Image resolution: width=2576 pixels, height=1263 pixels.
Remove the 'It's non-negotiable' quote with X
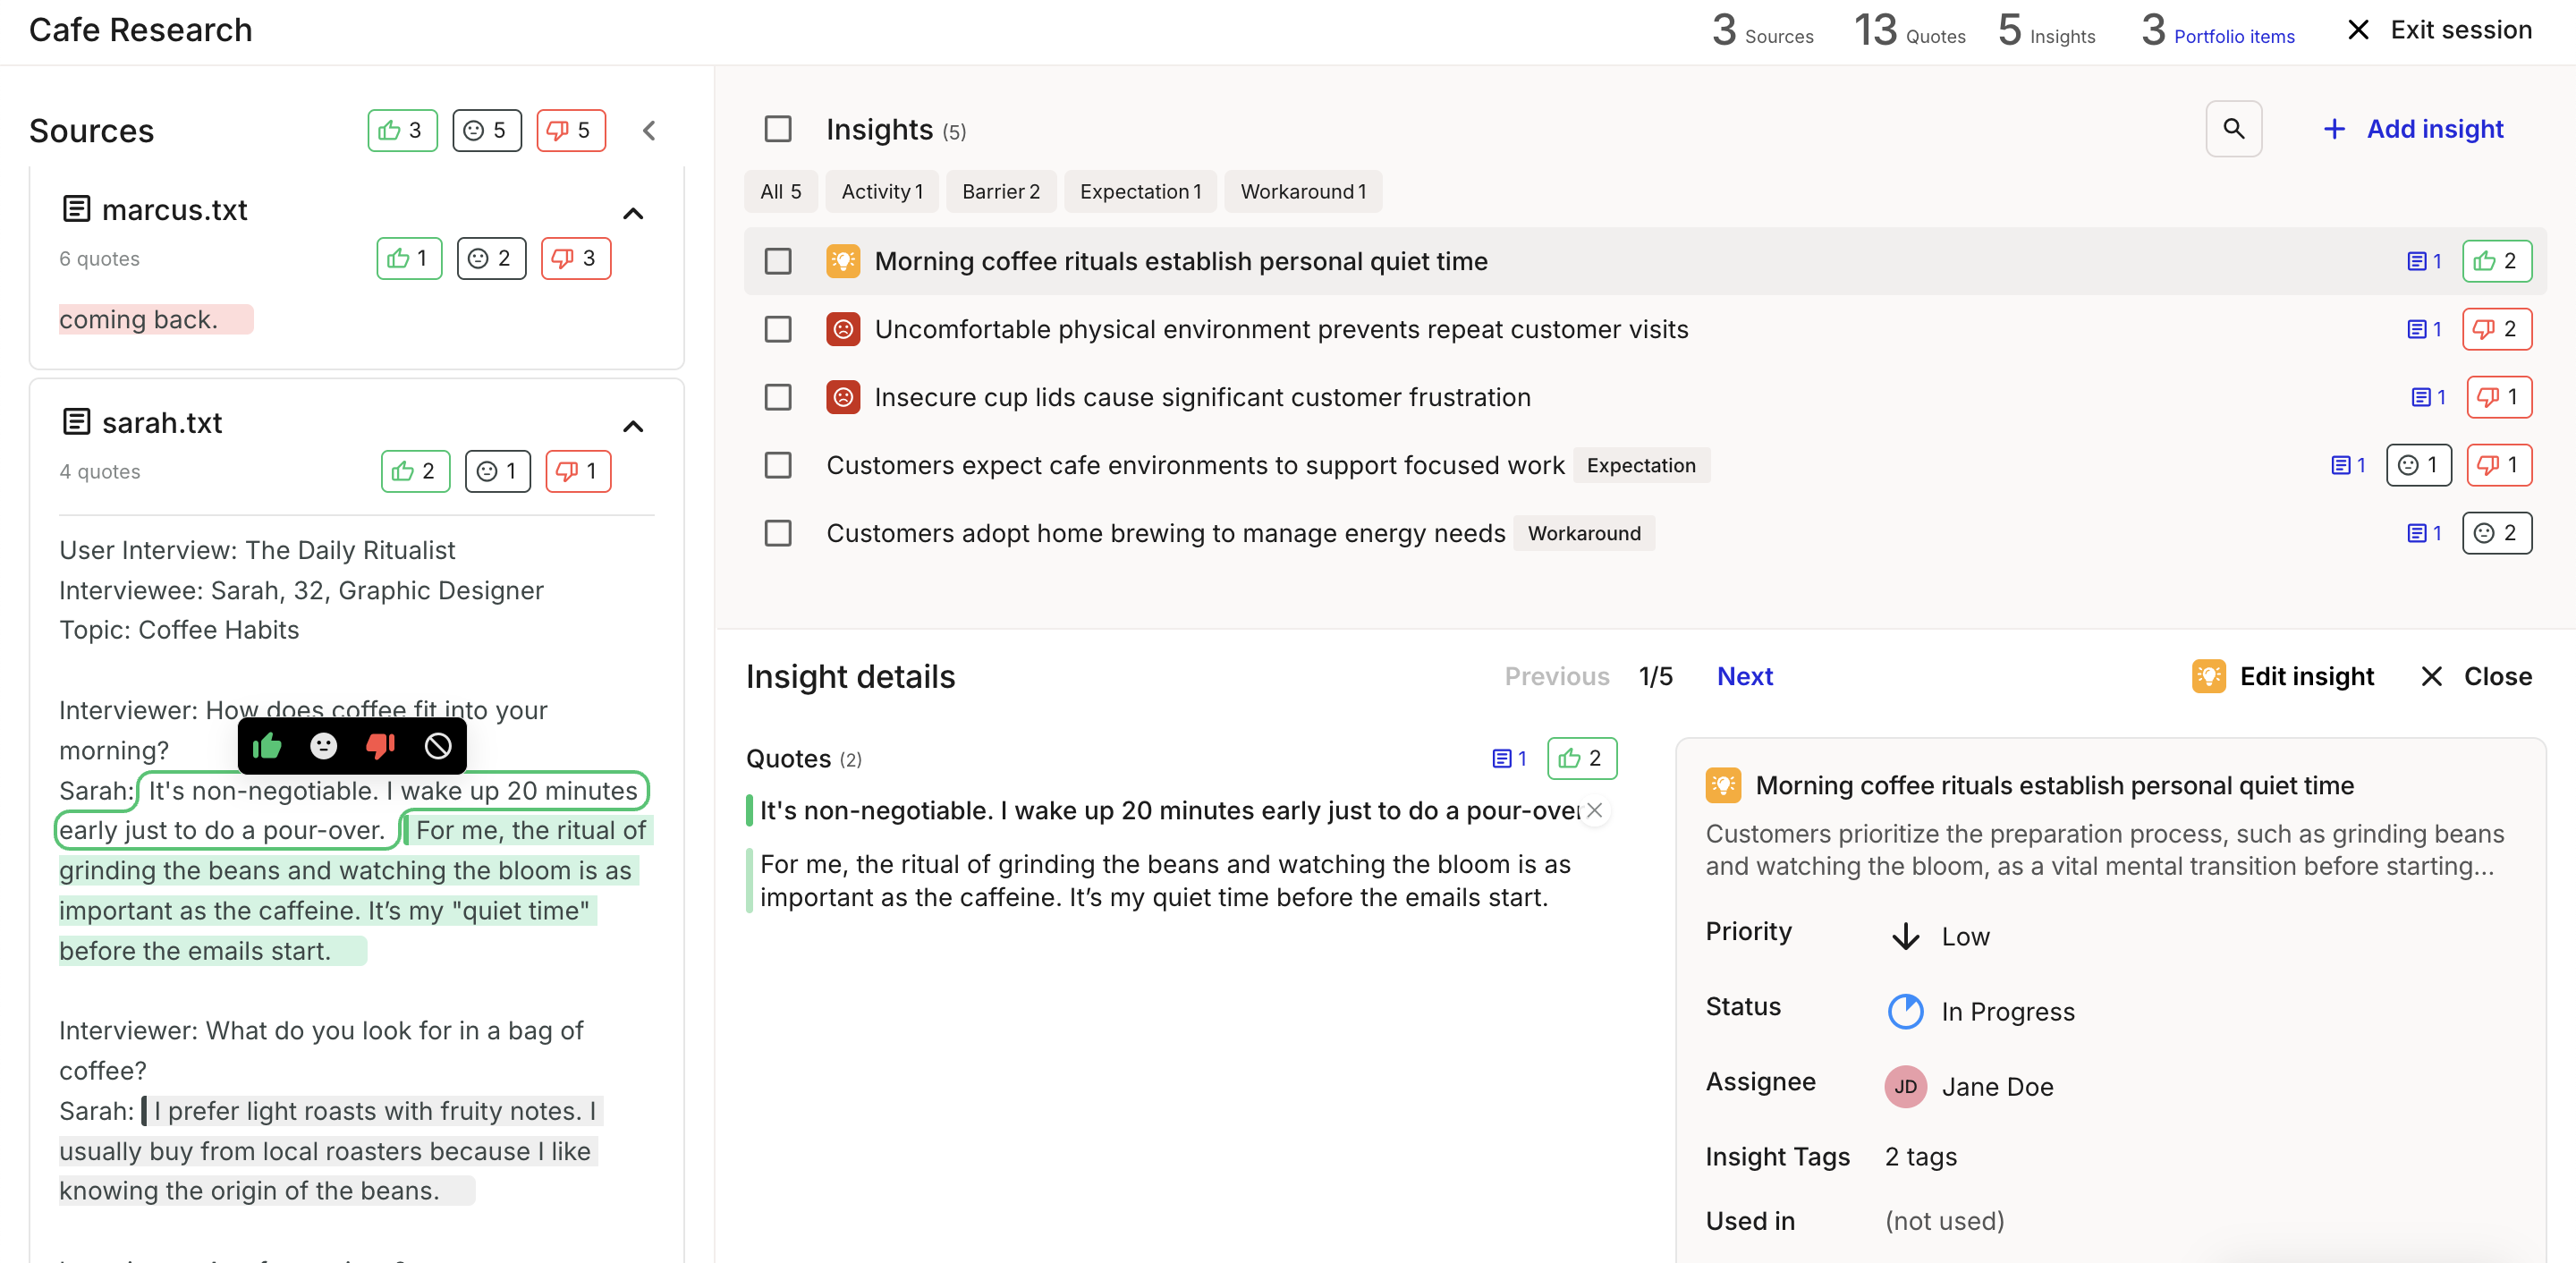click(x=1595, y=811)
